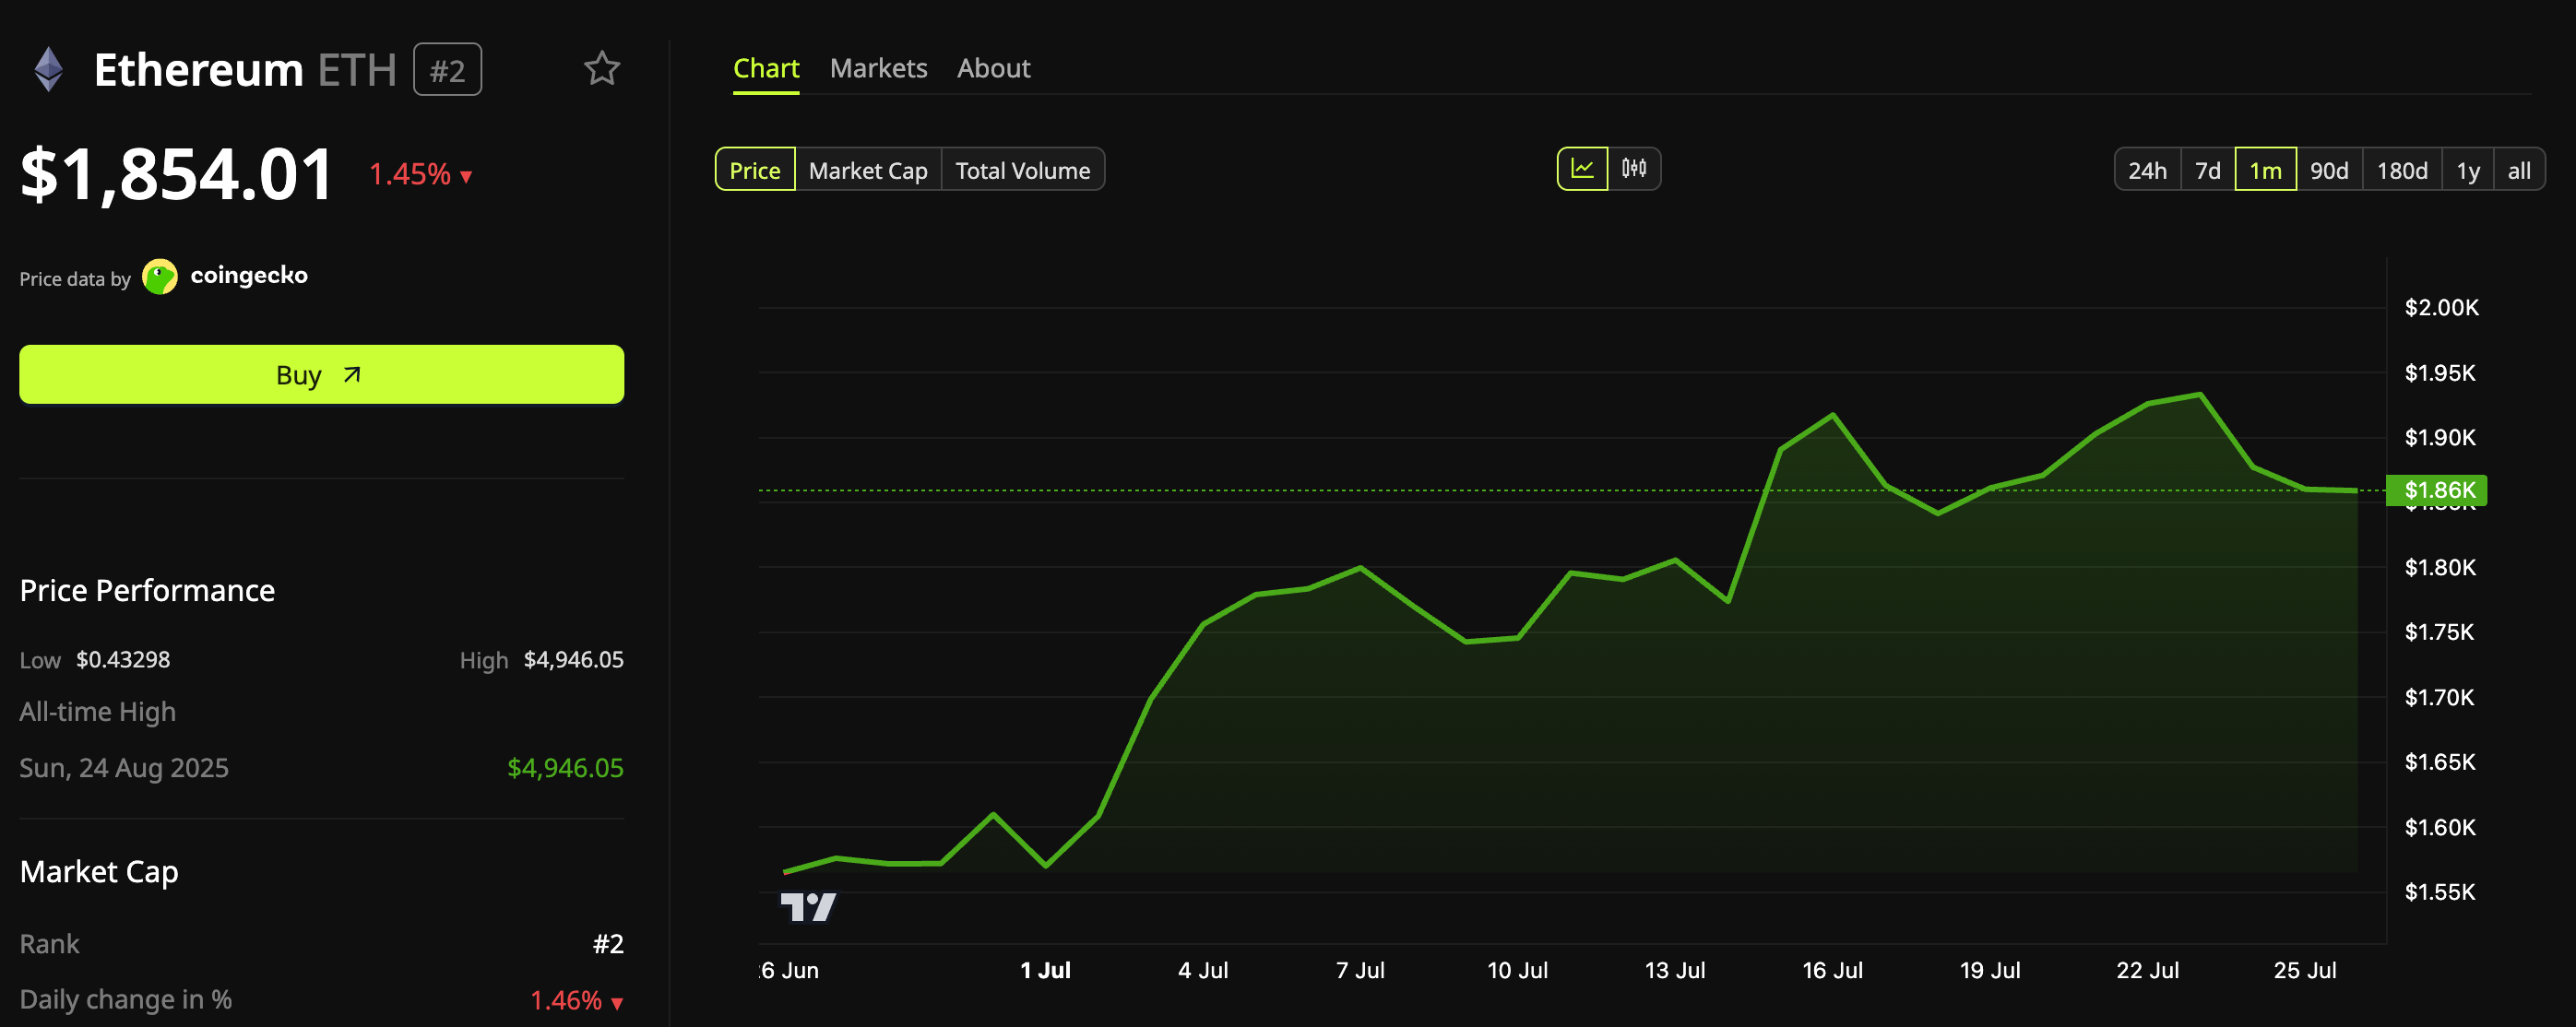
Task: Set chart range to 1m
Action: pyautogui.click(x=2265, y=170)
